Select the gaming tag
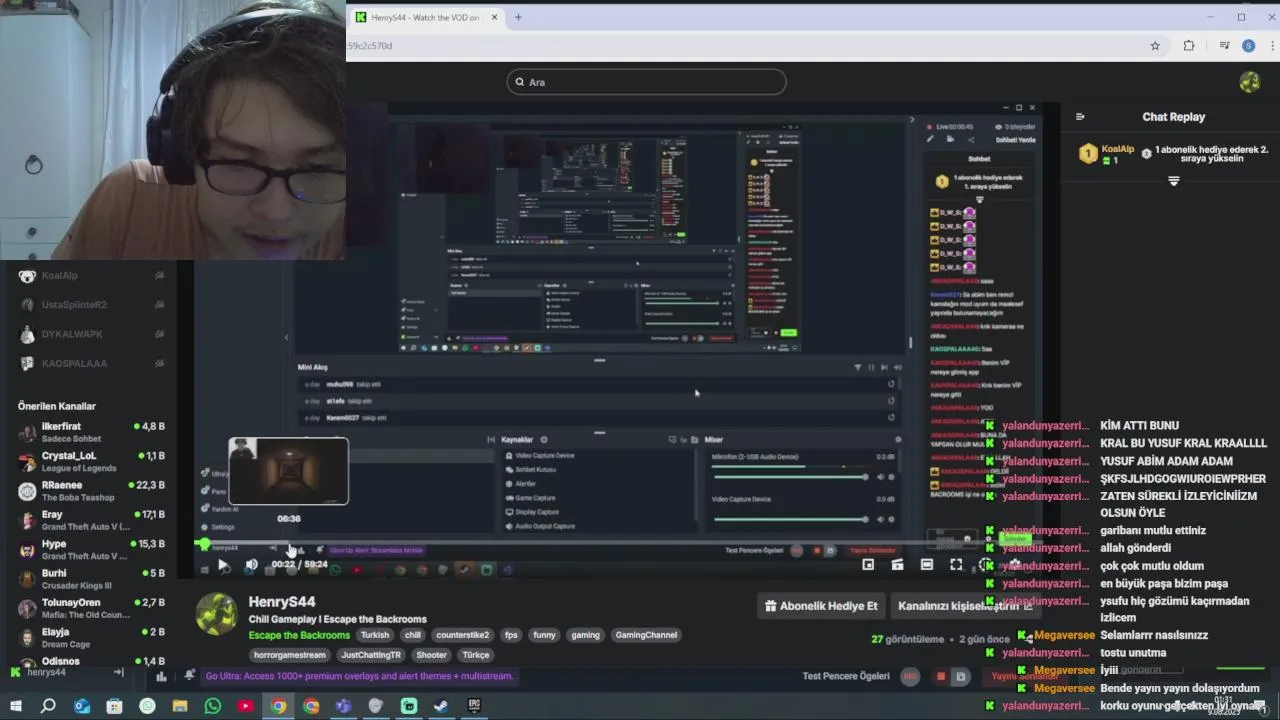 click(x=585, y=635)
